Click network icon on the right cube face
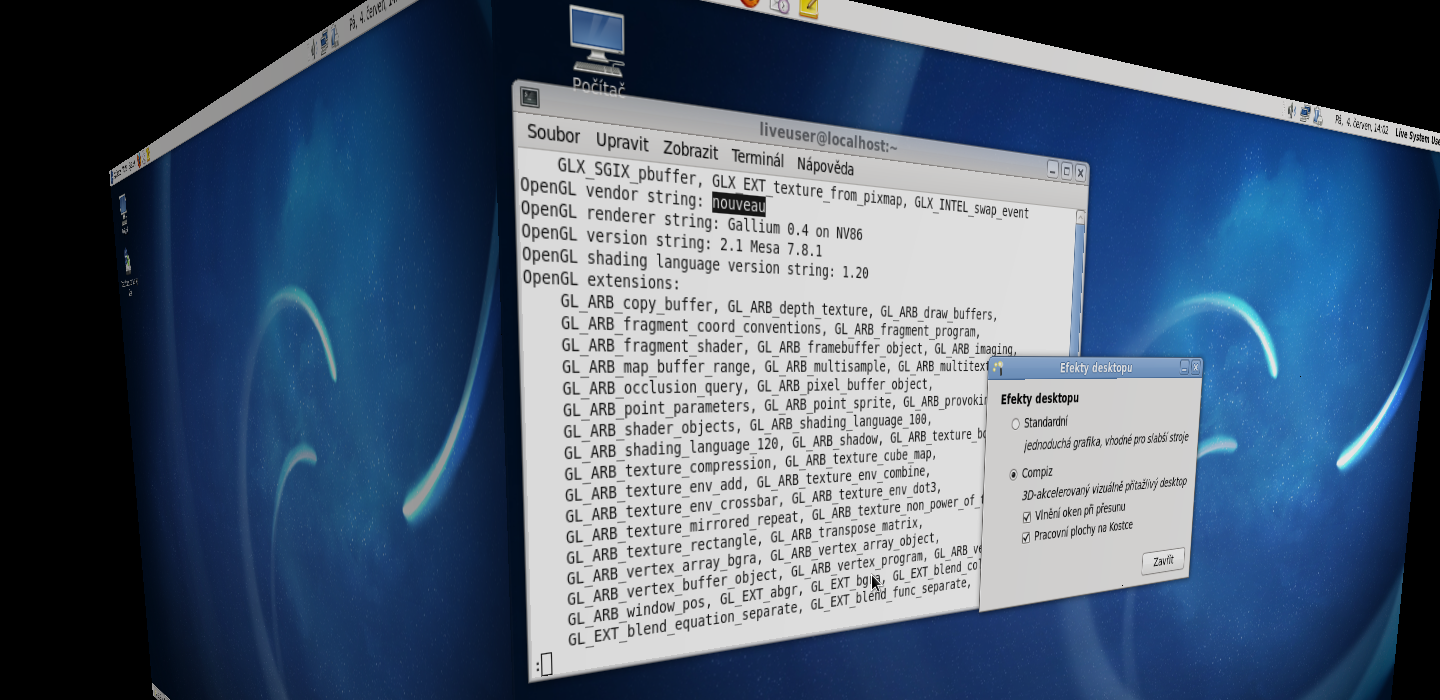The image size is (1440, 700). 1305,114
